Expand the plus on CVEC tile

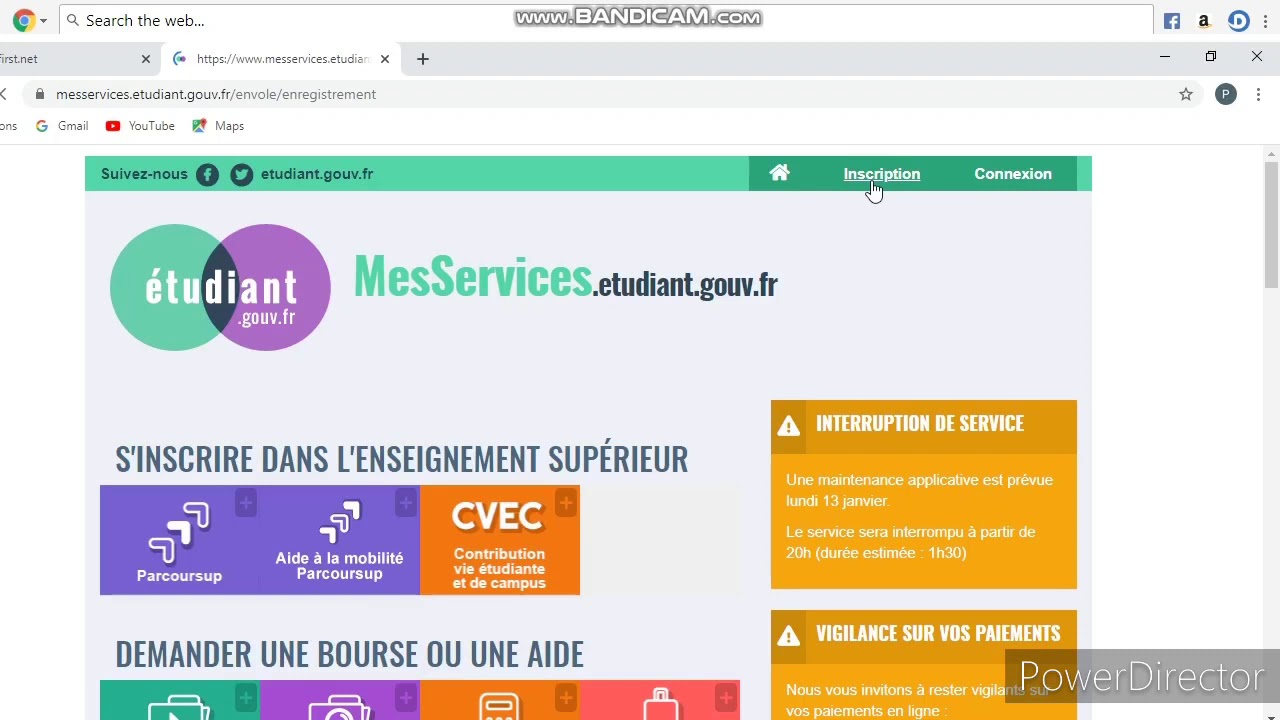pos(566,502)
